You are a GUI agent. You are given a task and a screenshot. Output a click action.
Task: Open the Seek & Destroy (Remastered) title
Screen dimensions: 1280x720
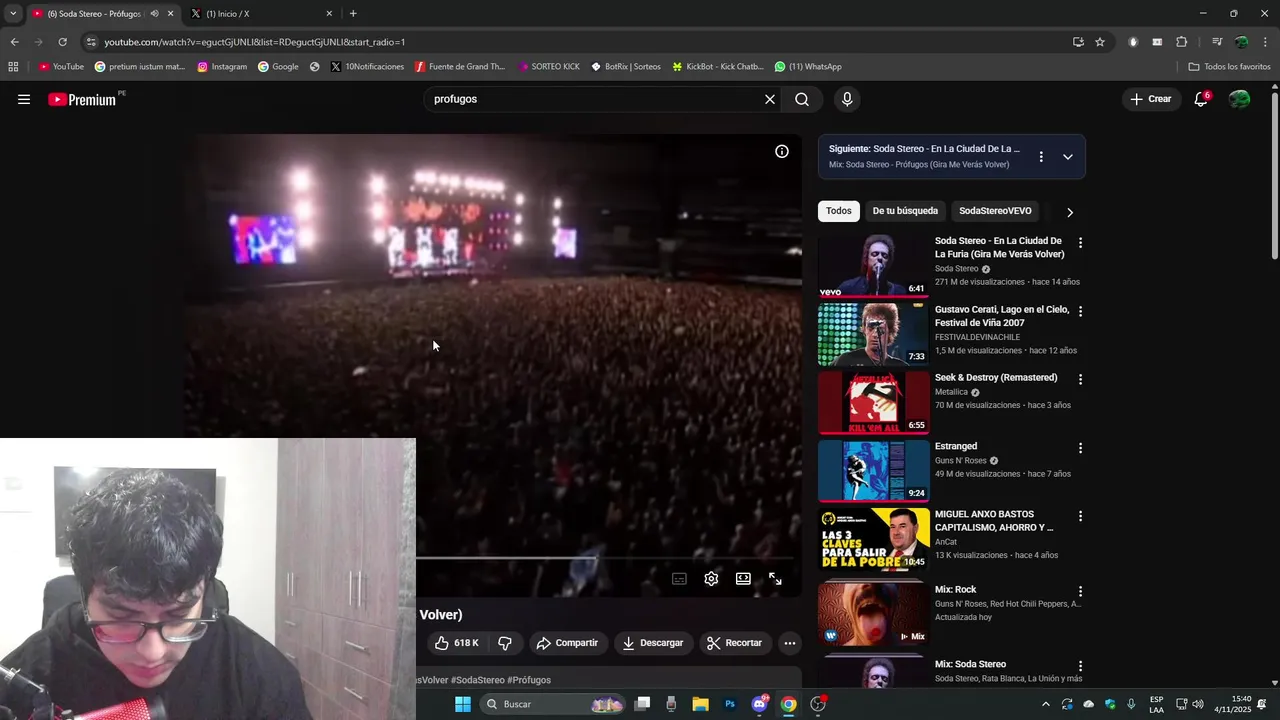(x=996, y=378)
